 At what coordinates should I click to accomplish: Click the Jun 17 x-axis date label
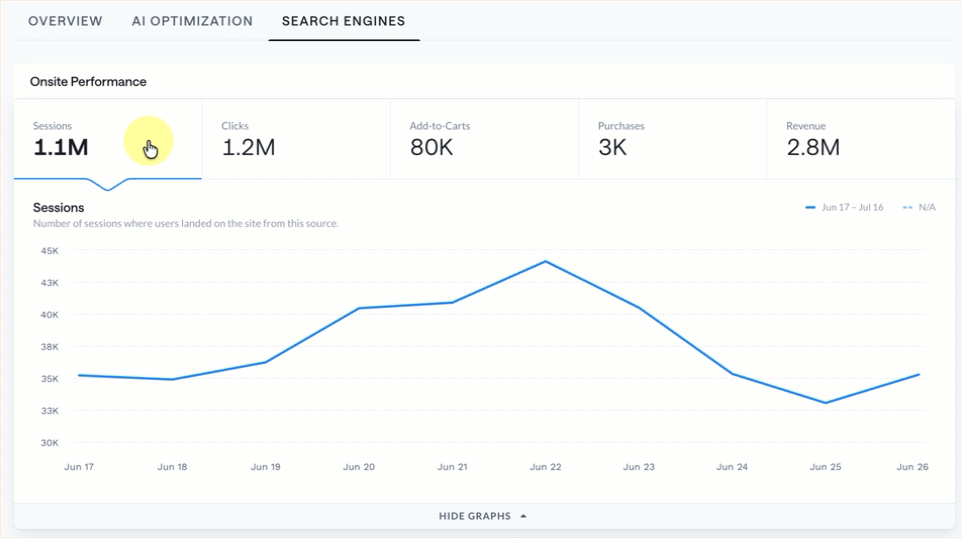pos(79,467)
